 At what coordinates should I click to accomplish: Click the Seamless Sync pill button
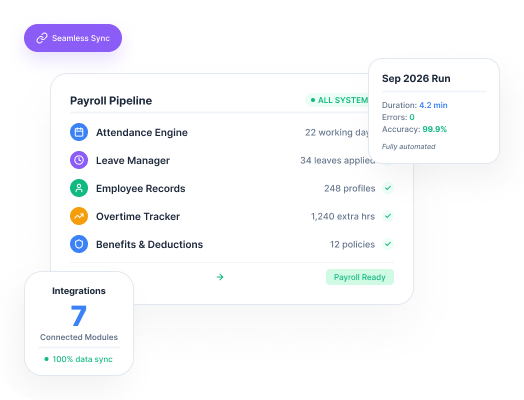(x=73, y=38)
